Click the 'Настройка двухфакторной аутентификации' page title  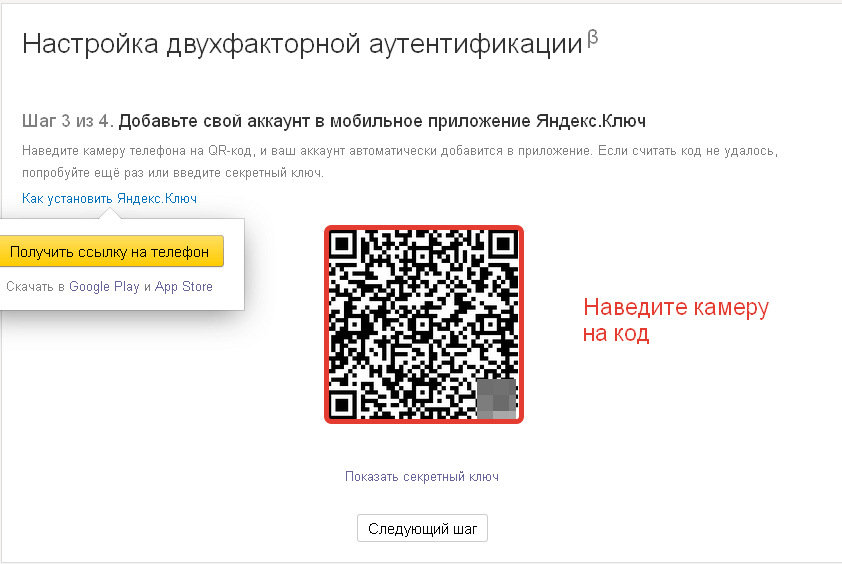point(302,44)
